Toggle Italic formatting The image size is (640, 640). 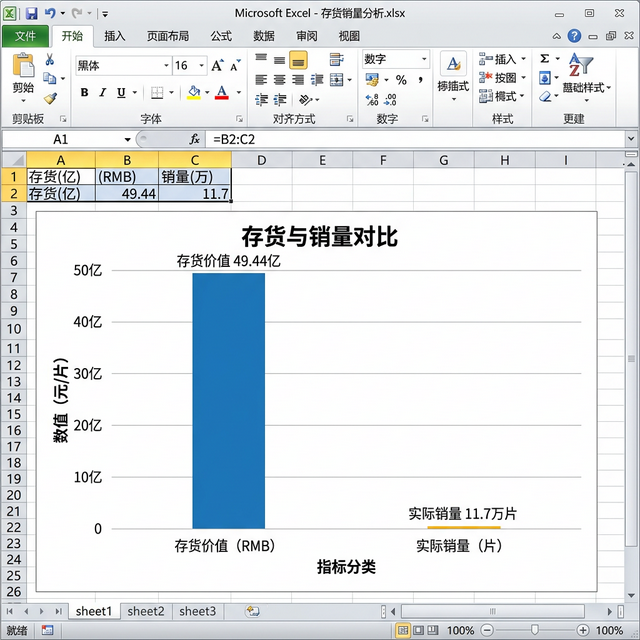(102, 93)
